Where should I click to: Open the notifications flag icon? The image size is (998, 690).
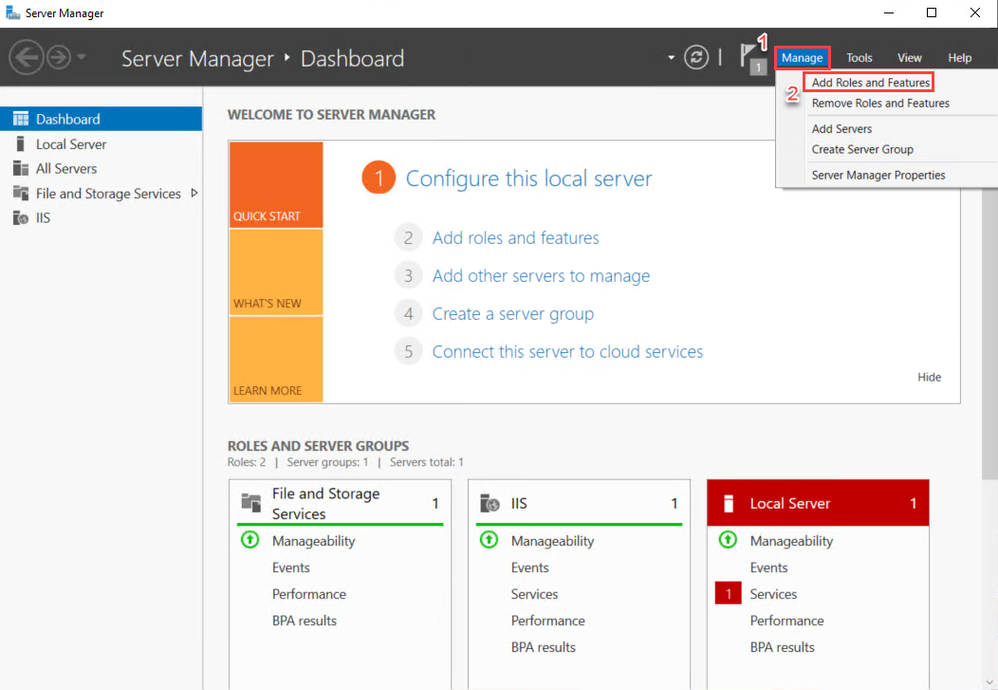[750, 57]
